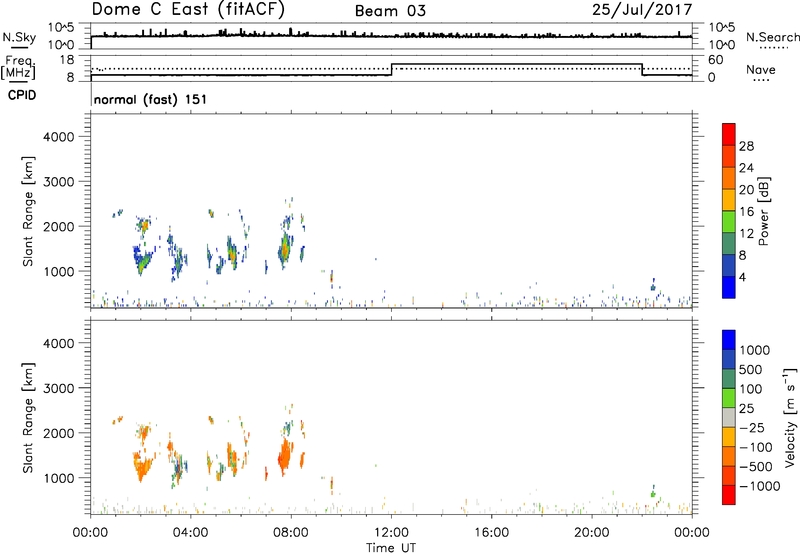The image size is (800, 554).
Task: Click the Velocity colorbar segment between -1000 and -500
Action: [729, 476]
